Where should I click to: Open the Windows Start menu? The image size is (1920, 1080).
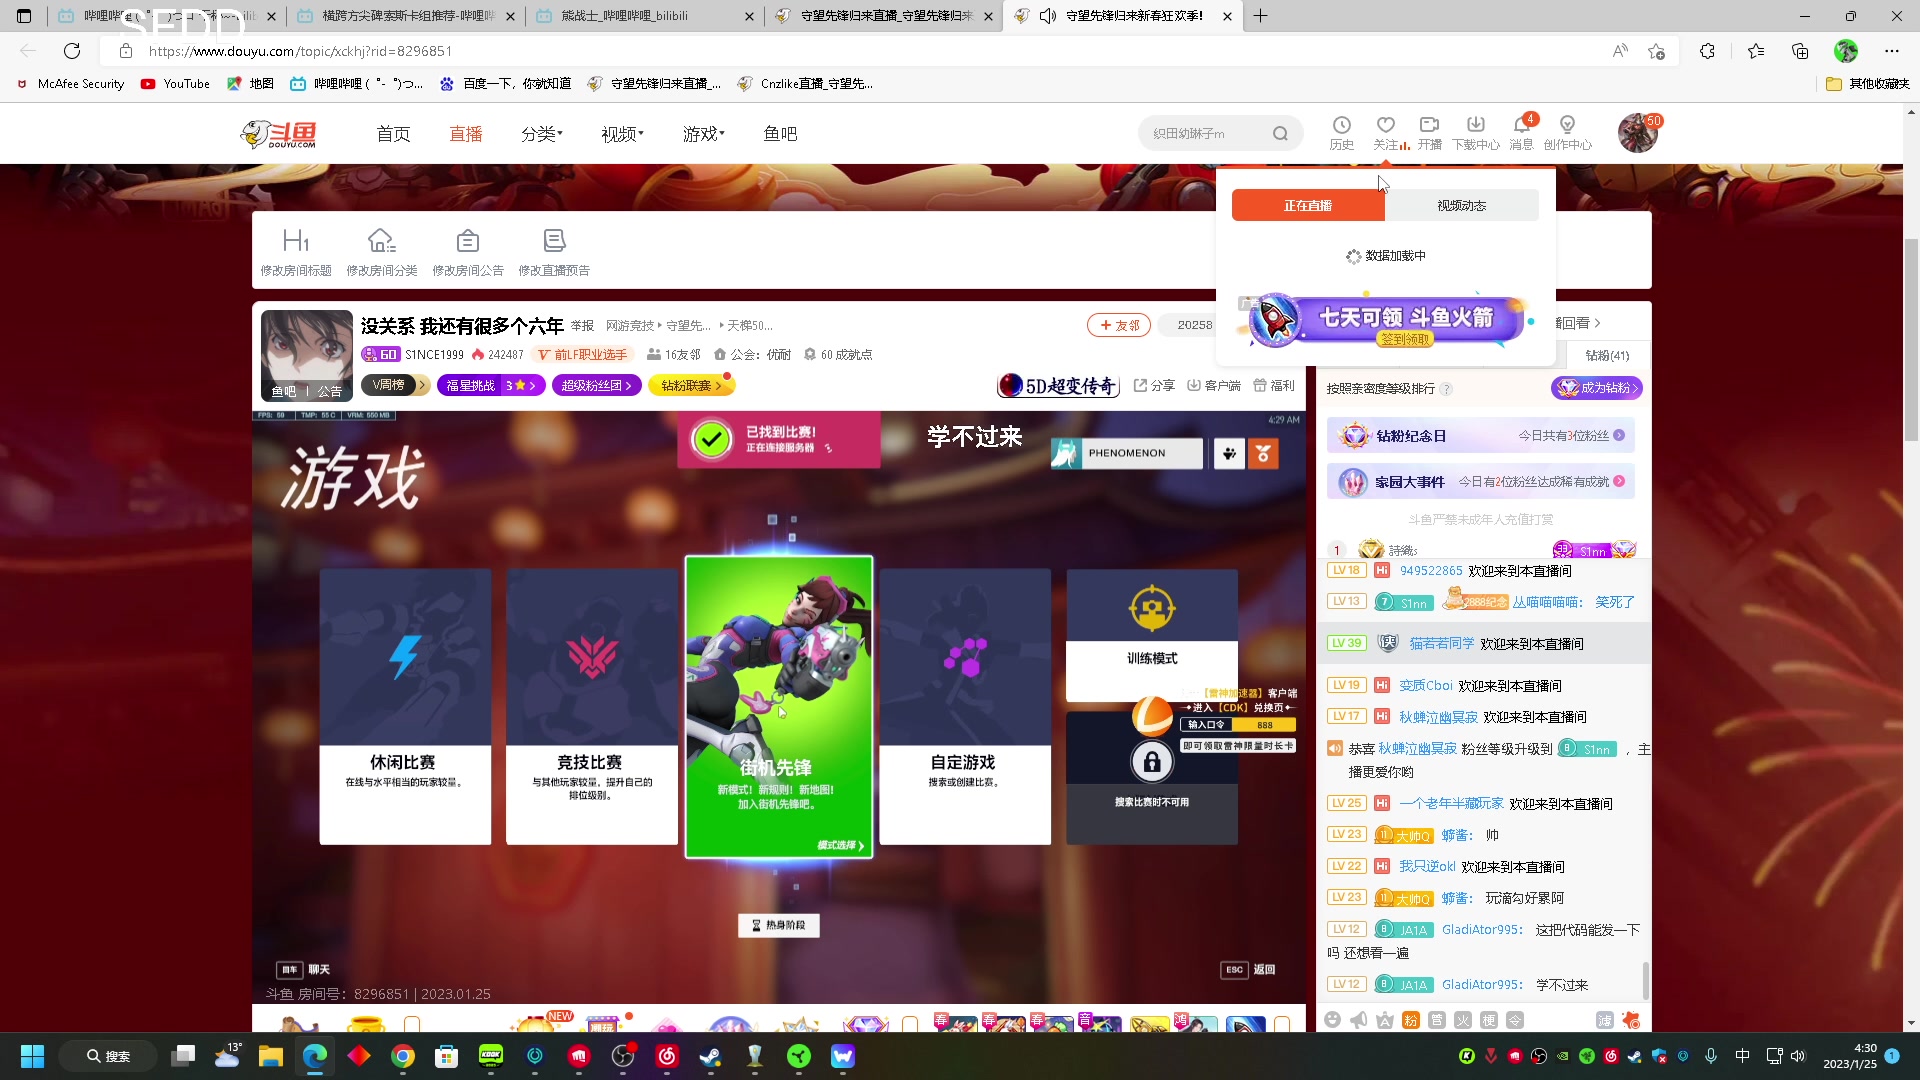(x=32, y=1056)
